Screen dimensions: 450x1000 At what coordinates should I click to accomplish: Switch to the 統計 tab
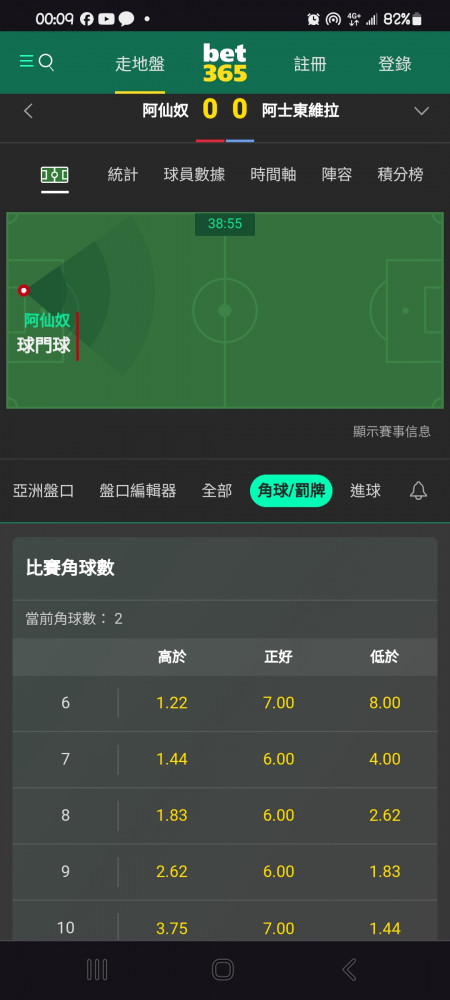[123, 175]
